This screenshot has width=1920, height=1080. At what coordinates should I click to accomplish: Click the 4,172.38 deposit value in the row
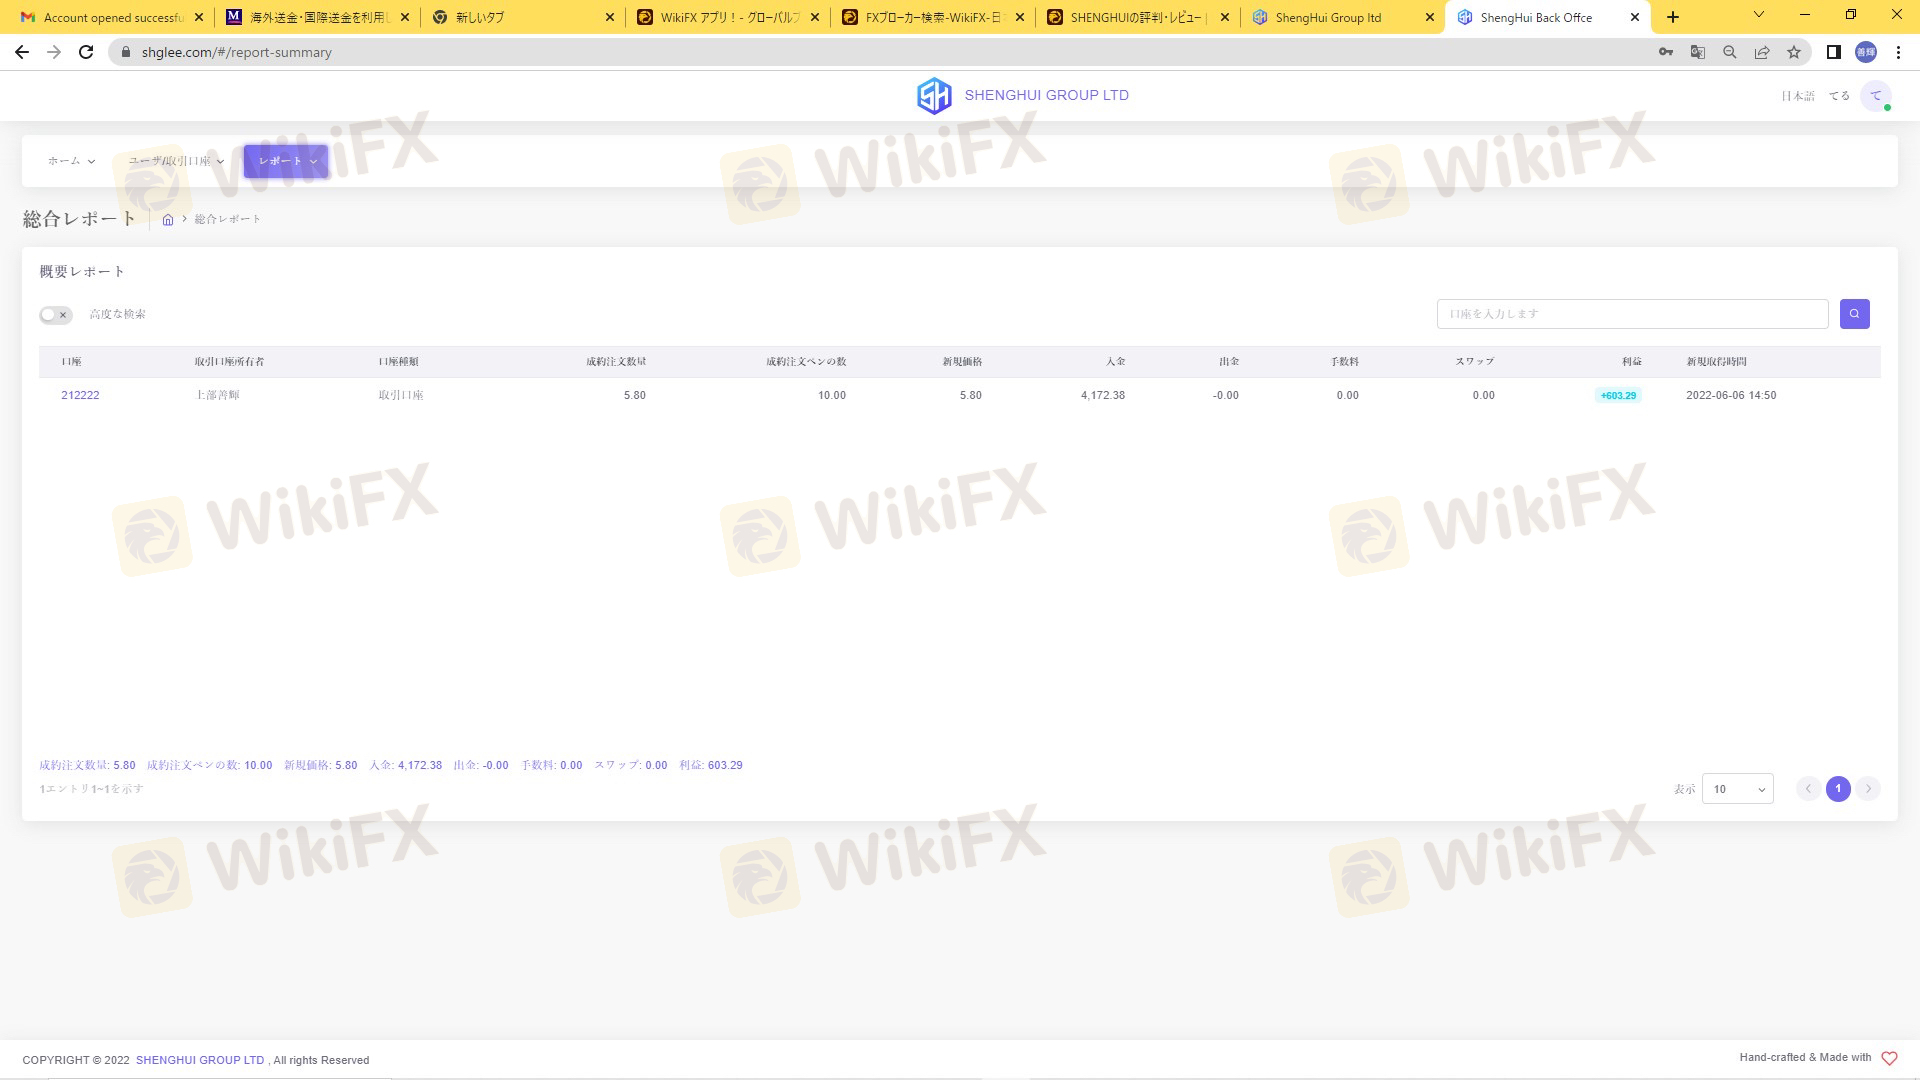(x=1103, y=396)
